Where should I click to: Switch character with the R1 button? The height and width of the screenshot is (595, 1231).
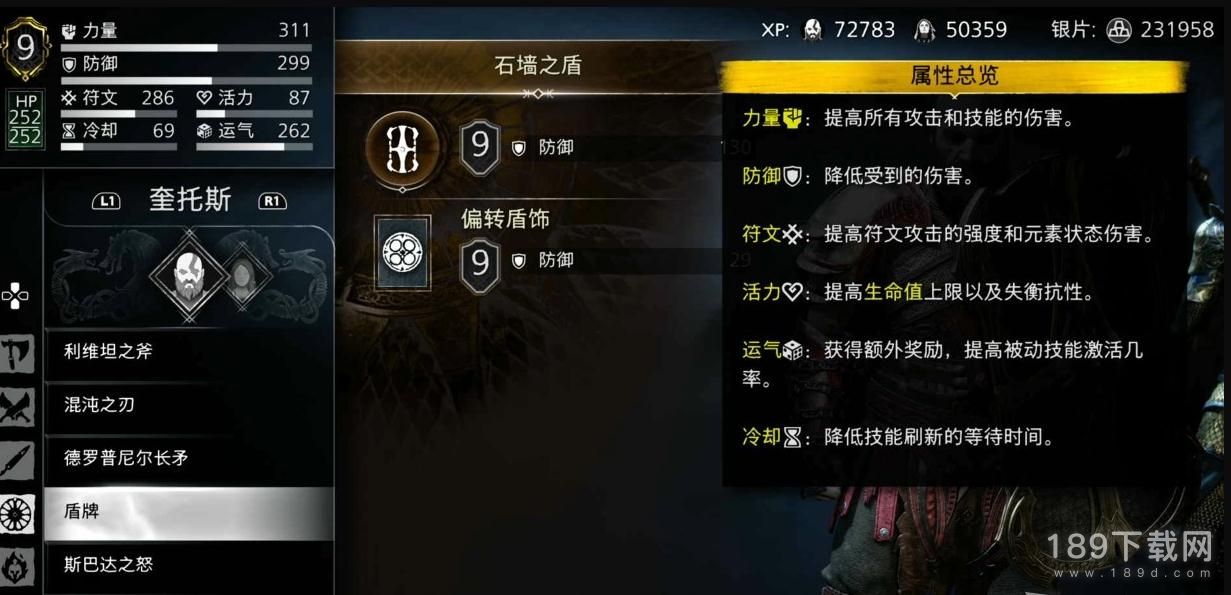[x=272, y=201]
